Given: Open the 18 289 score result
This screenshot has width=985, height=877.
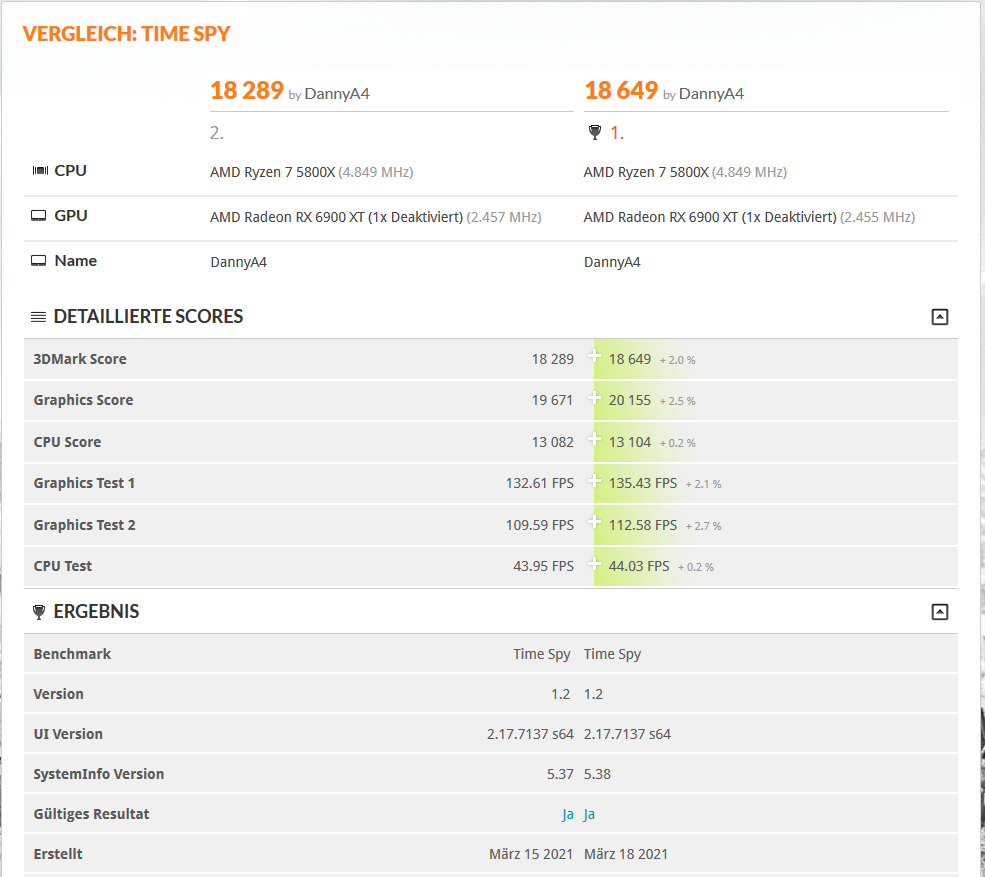Looking at the screenshot, I should pyautogui.click(x=247, y=90).
